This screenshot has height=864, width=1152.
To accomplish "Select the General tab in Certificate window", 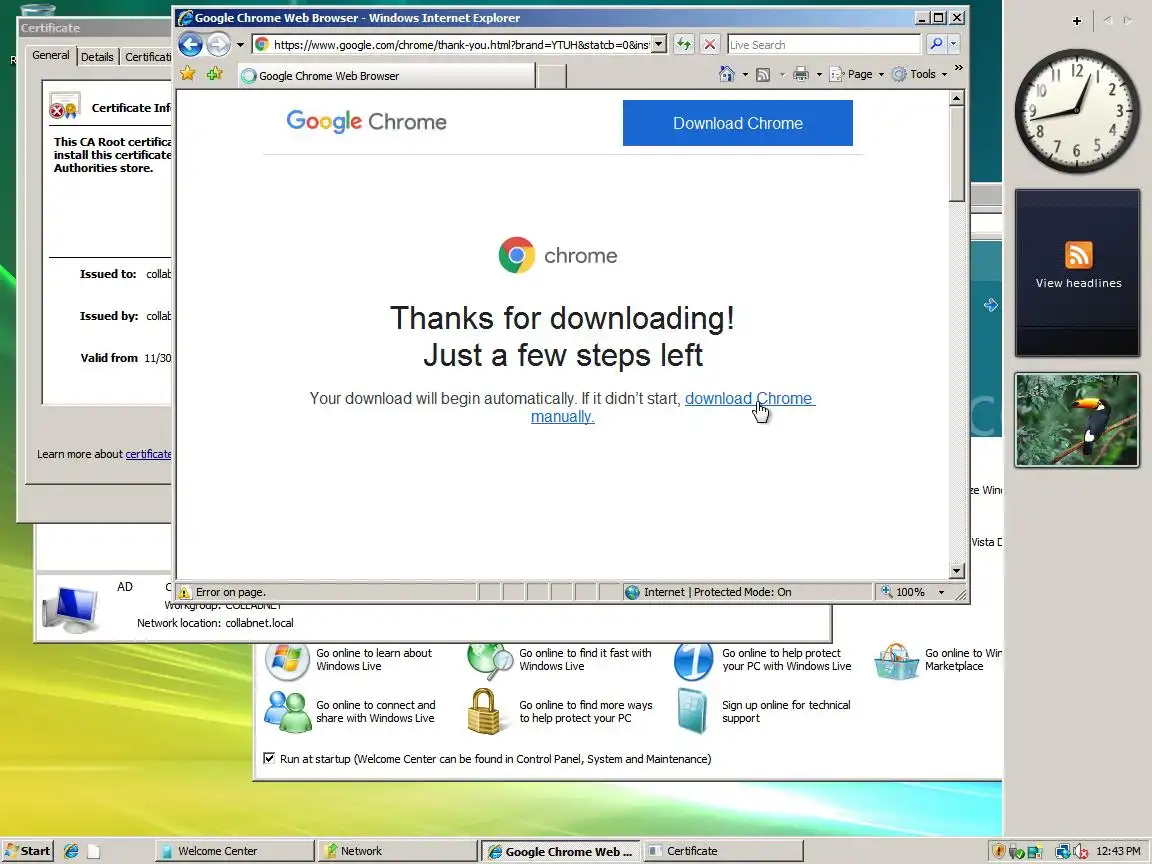I will (51, 55).
